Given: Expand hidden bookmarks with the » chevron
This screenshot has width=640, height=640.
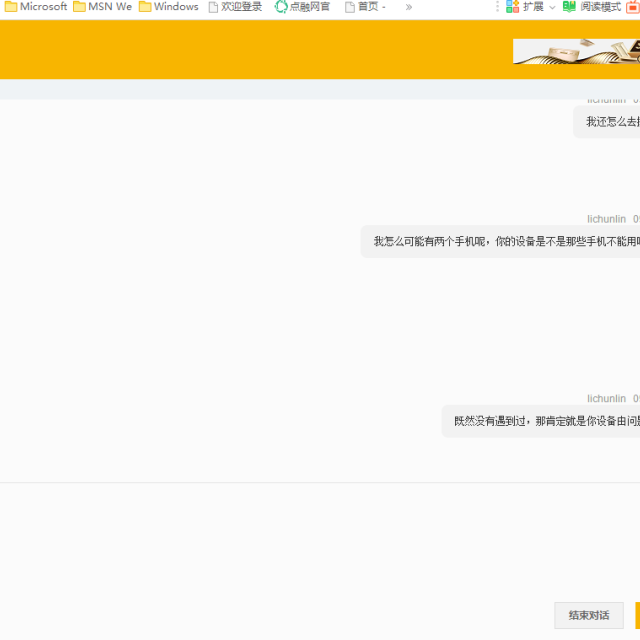Looking at the screenshot, I should (408, 7).
